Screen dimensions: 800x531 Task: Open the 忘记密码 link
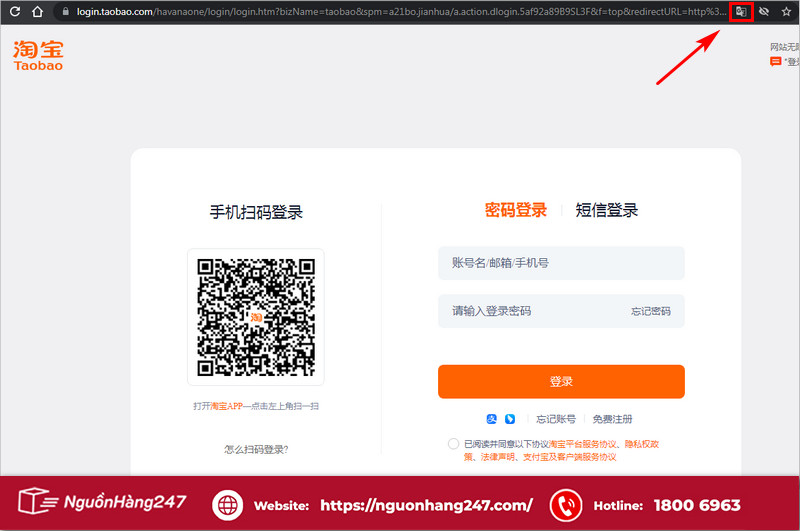[x=651, y=311]
